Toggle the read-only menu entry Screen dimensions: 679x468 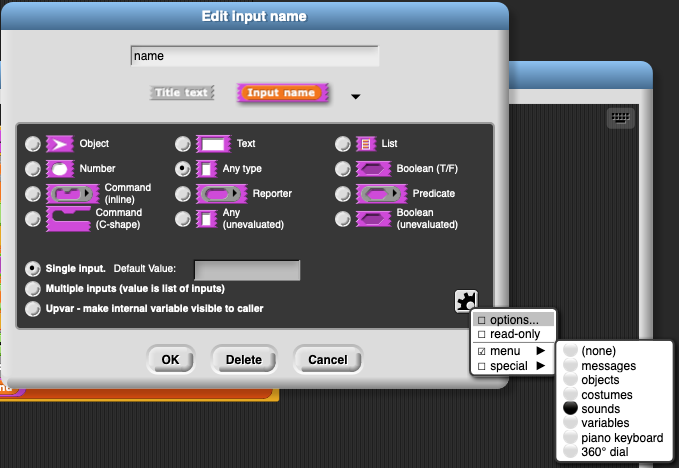point(513,334)
